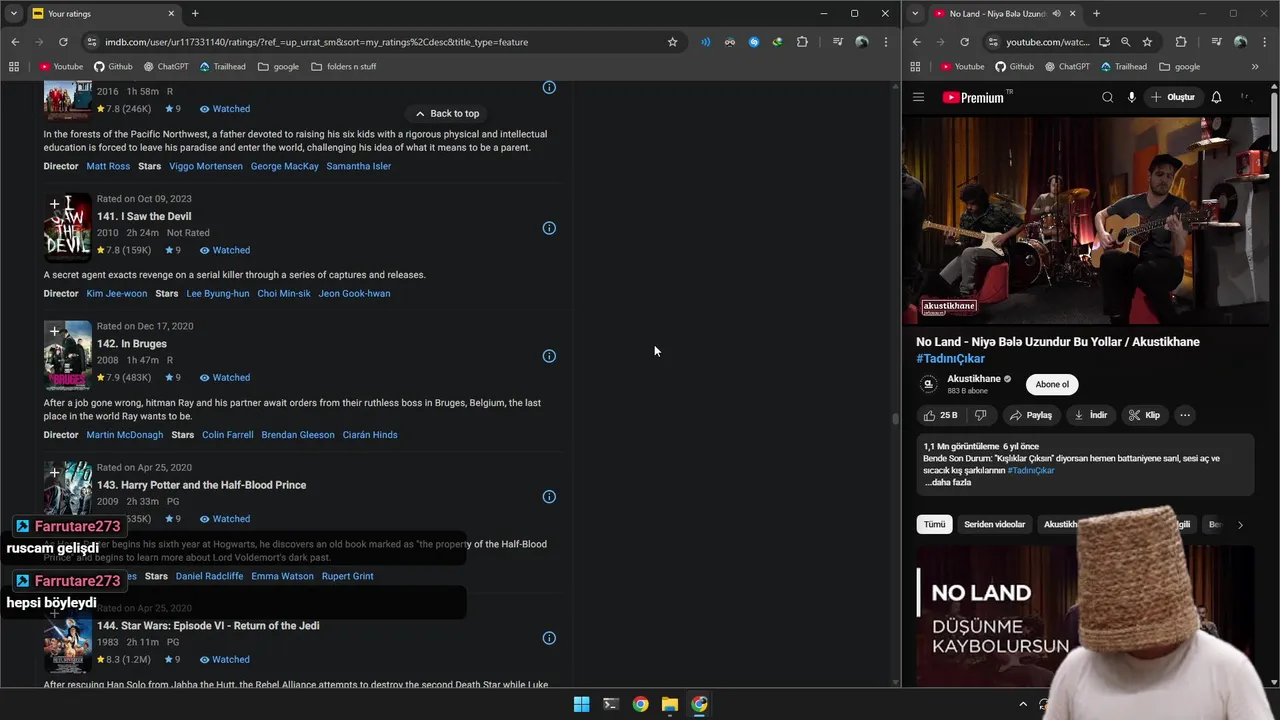
Task: Dislike the YouTube video
Action: [x=981, y=415]
